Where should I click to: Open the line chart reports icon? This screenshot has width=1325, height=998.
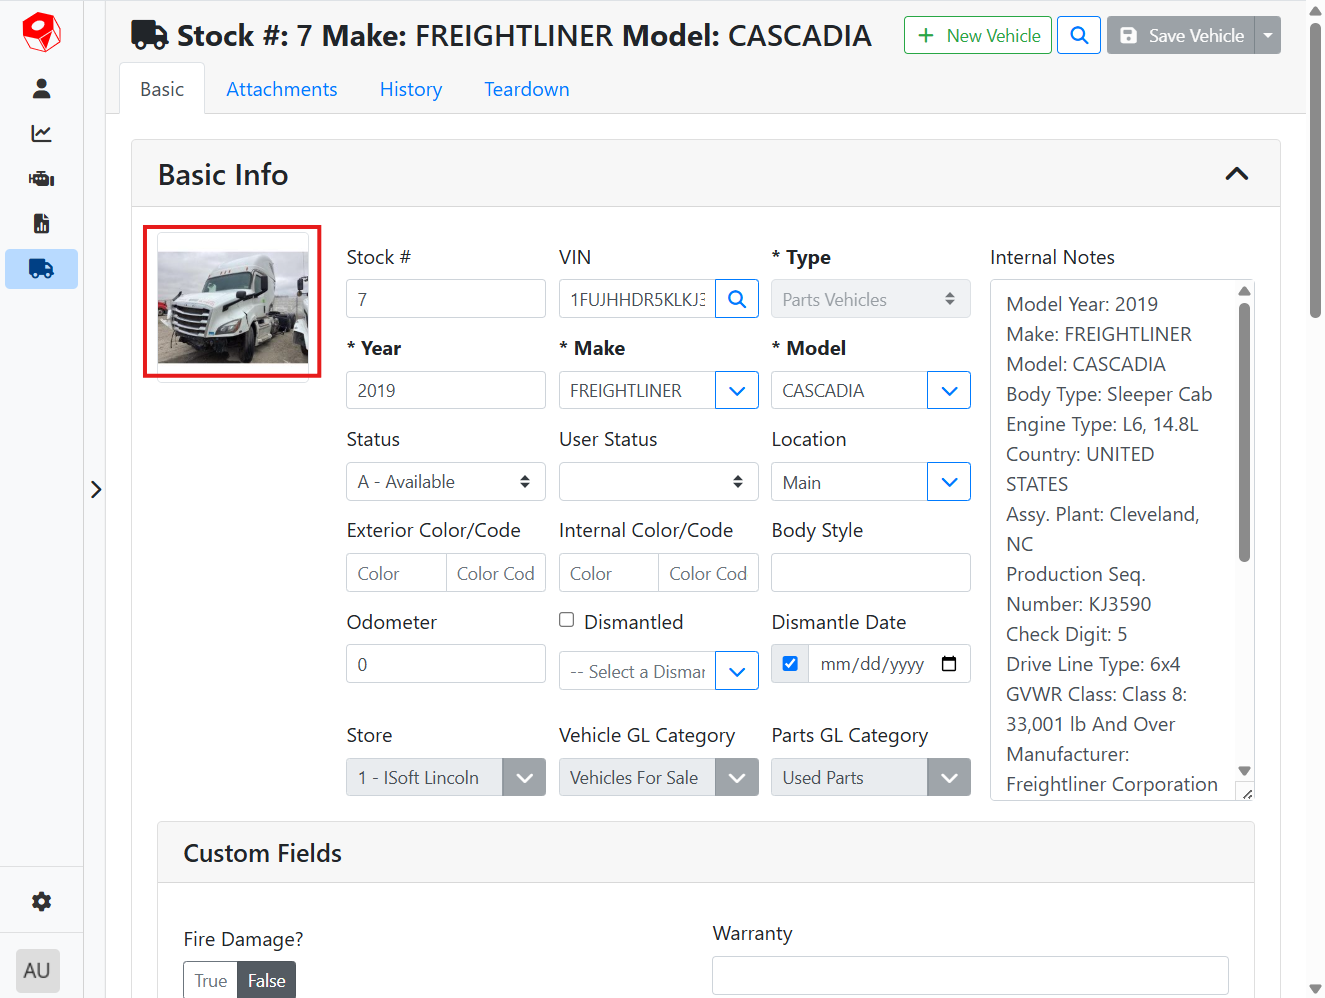click(x=41, y=134)
